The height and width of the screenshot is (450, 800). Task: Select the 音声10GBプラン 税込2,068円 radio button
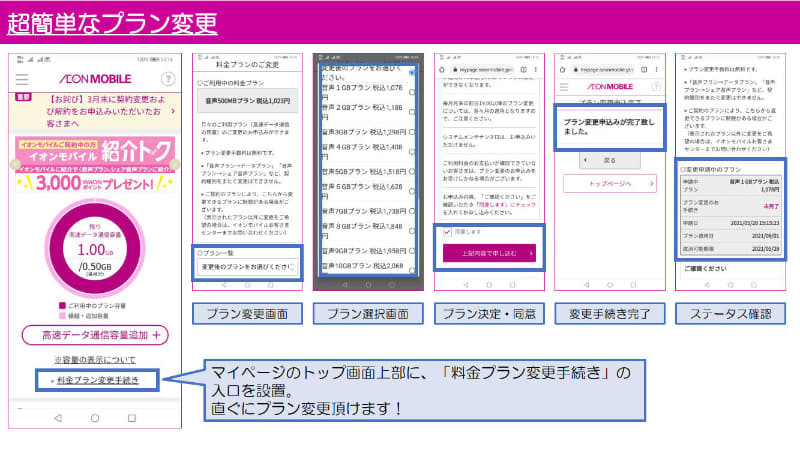[412, 270]
